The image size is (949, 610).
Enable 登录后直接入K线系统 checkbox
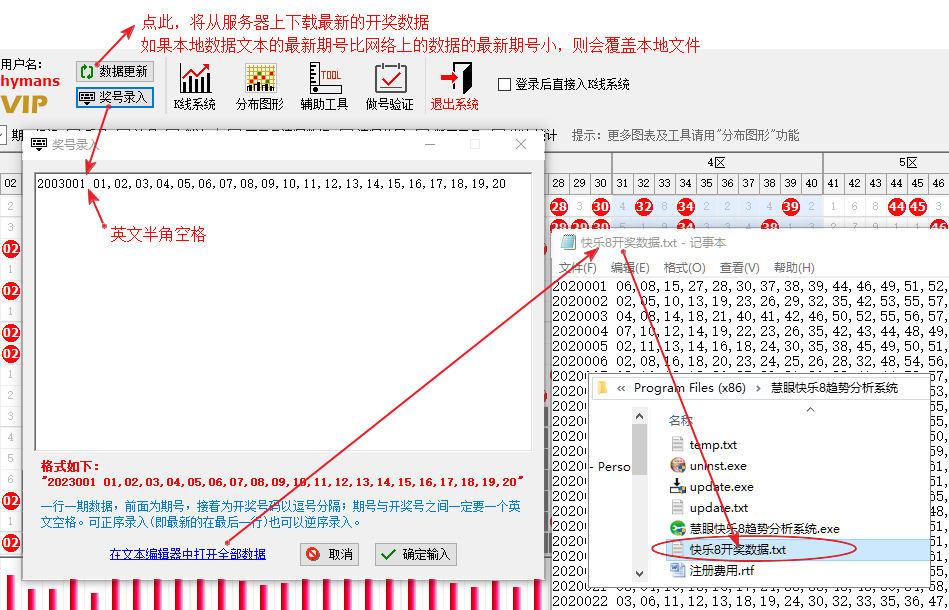pyautogui.click(x=505, y=85)
